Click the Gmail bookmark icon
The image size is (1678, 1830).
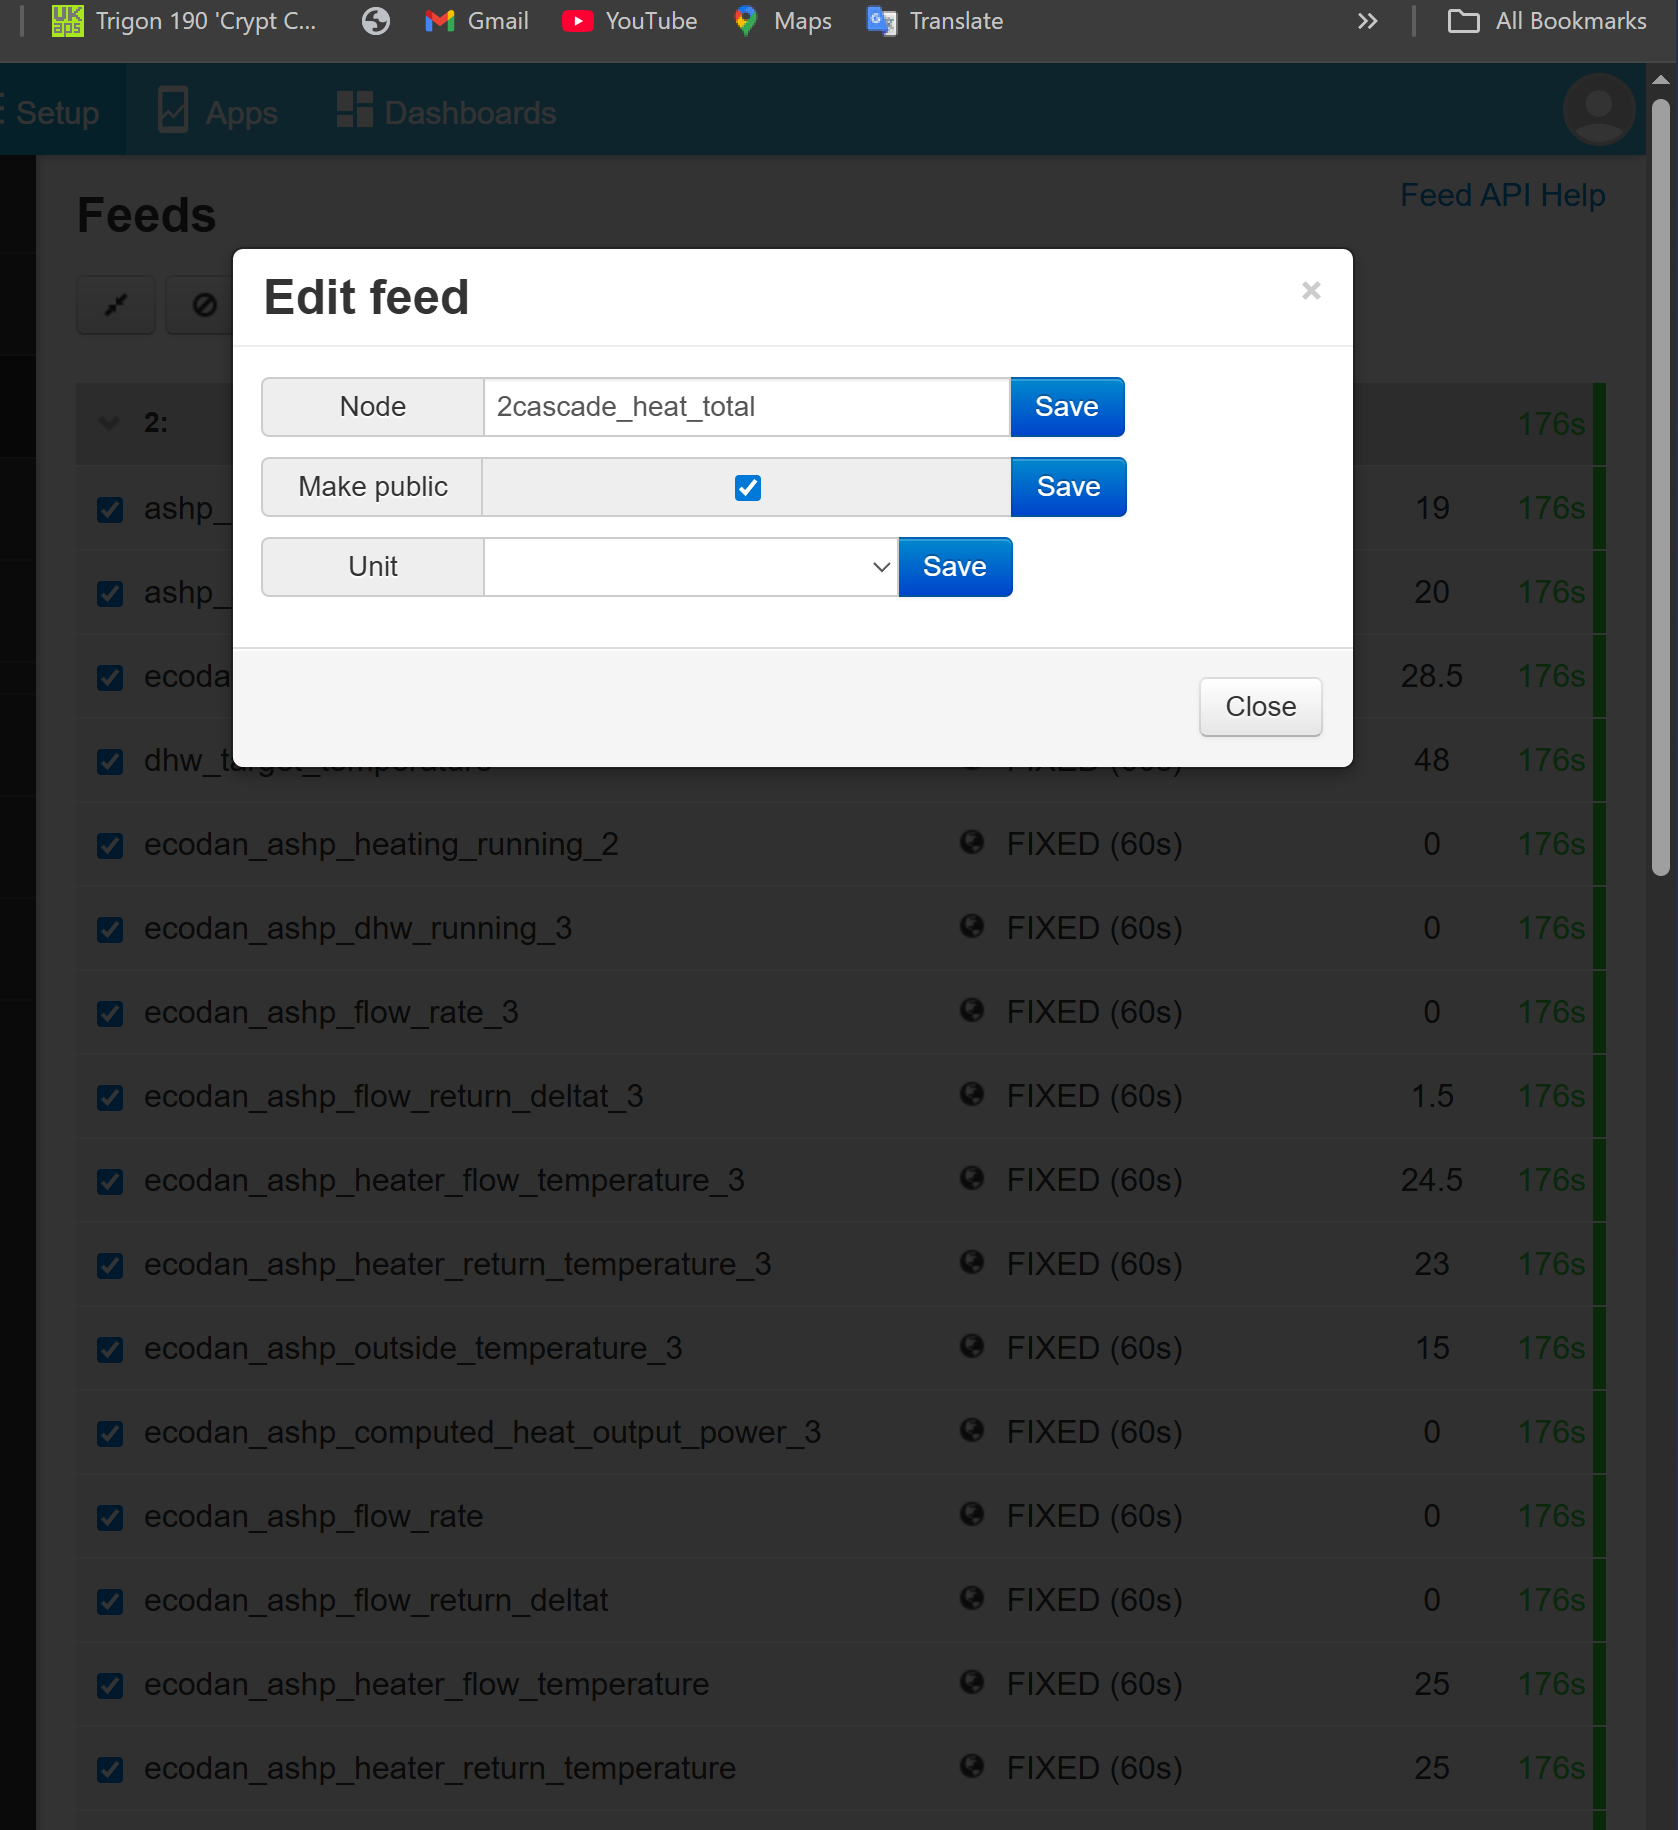coord(439,21)
